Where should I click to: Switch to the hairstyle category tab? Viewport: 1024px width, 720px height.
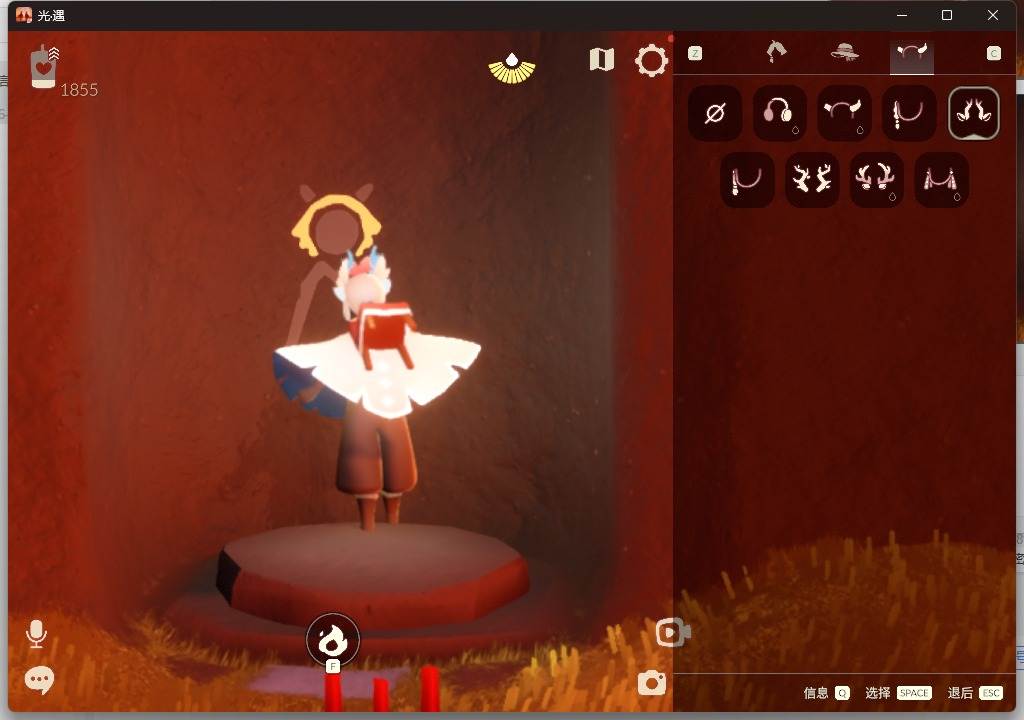[x=776, y=52]
